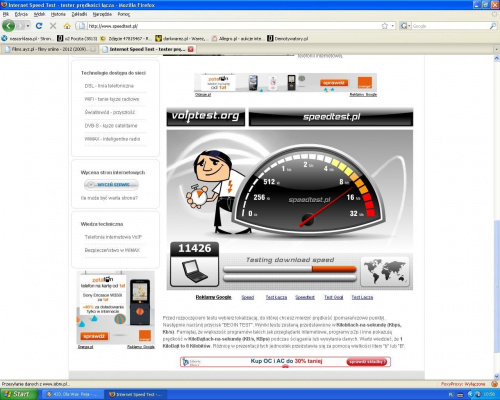Open the Historia menu
The width and height of the screenshot is (500, 400).
point(58,14)
